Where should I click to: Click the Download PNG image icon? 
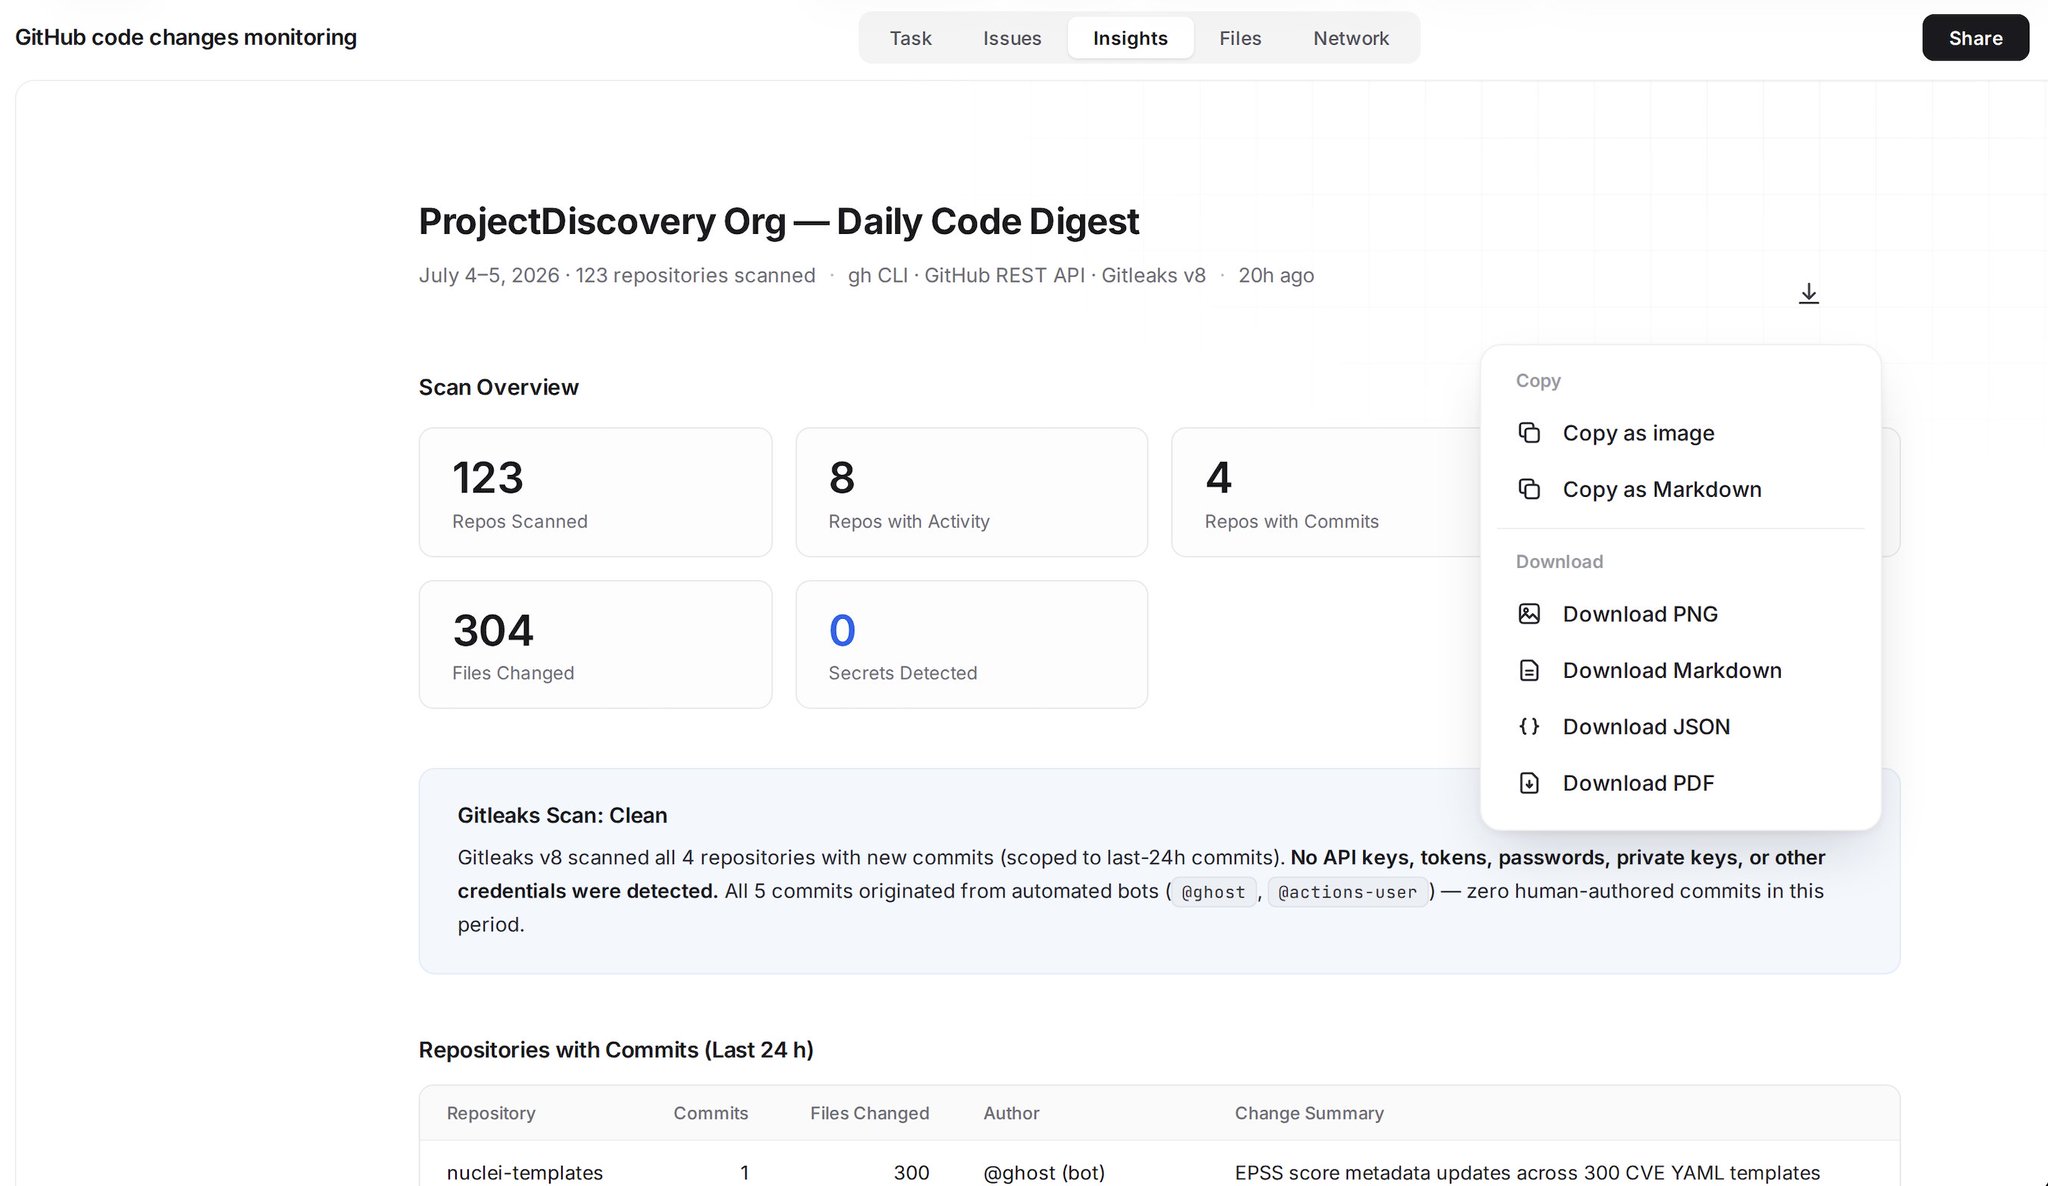1529,614
